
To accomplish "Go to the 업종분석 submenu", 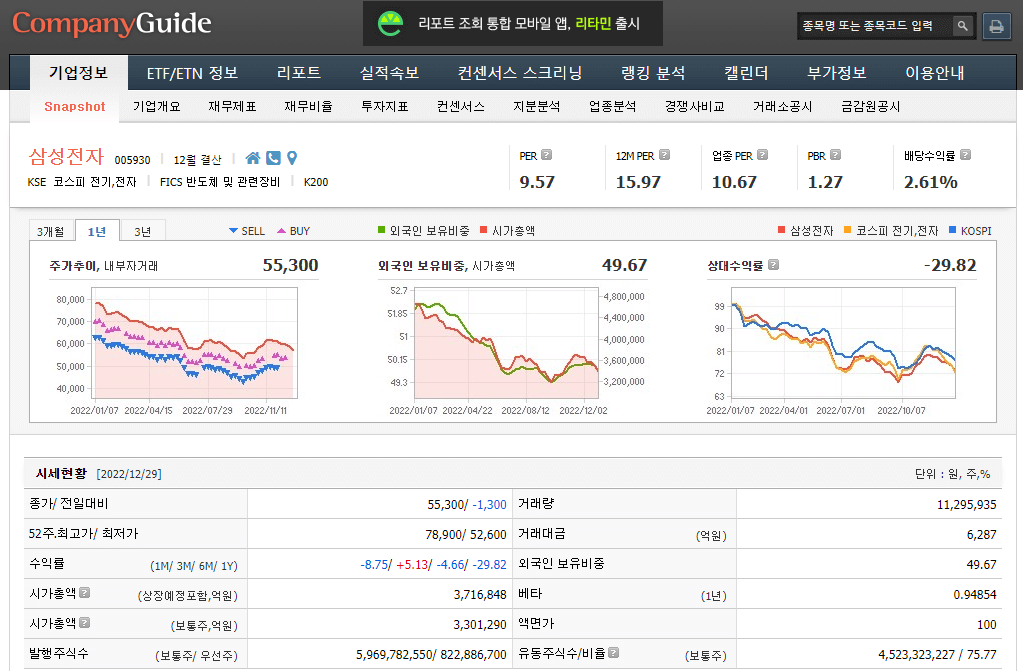I will [x=613, y=106].
